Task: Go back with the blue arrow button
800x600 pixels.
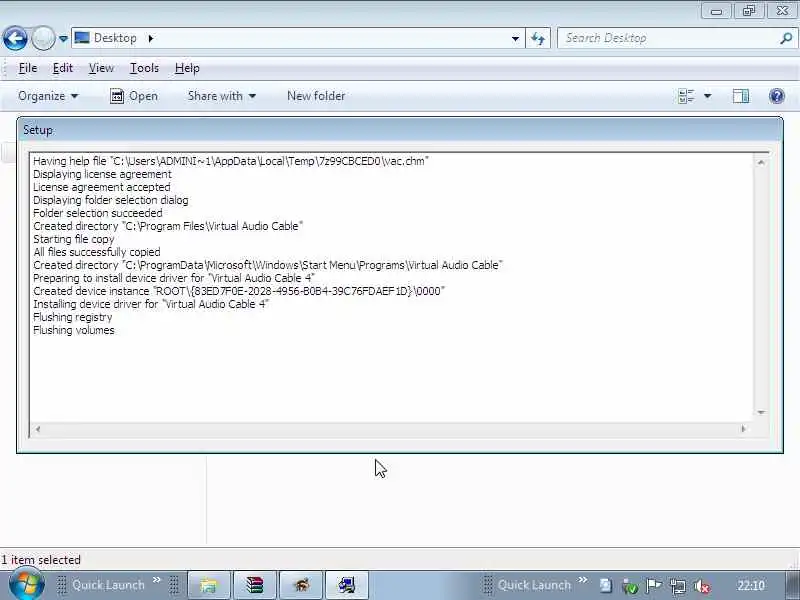Action: [15, 38]
